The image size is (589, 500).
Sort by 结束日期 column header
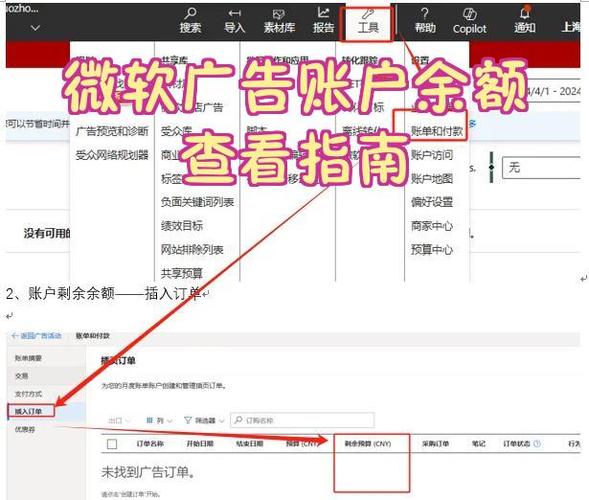pos(249,444)
